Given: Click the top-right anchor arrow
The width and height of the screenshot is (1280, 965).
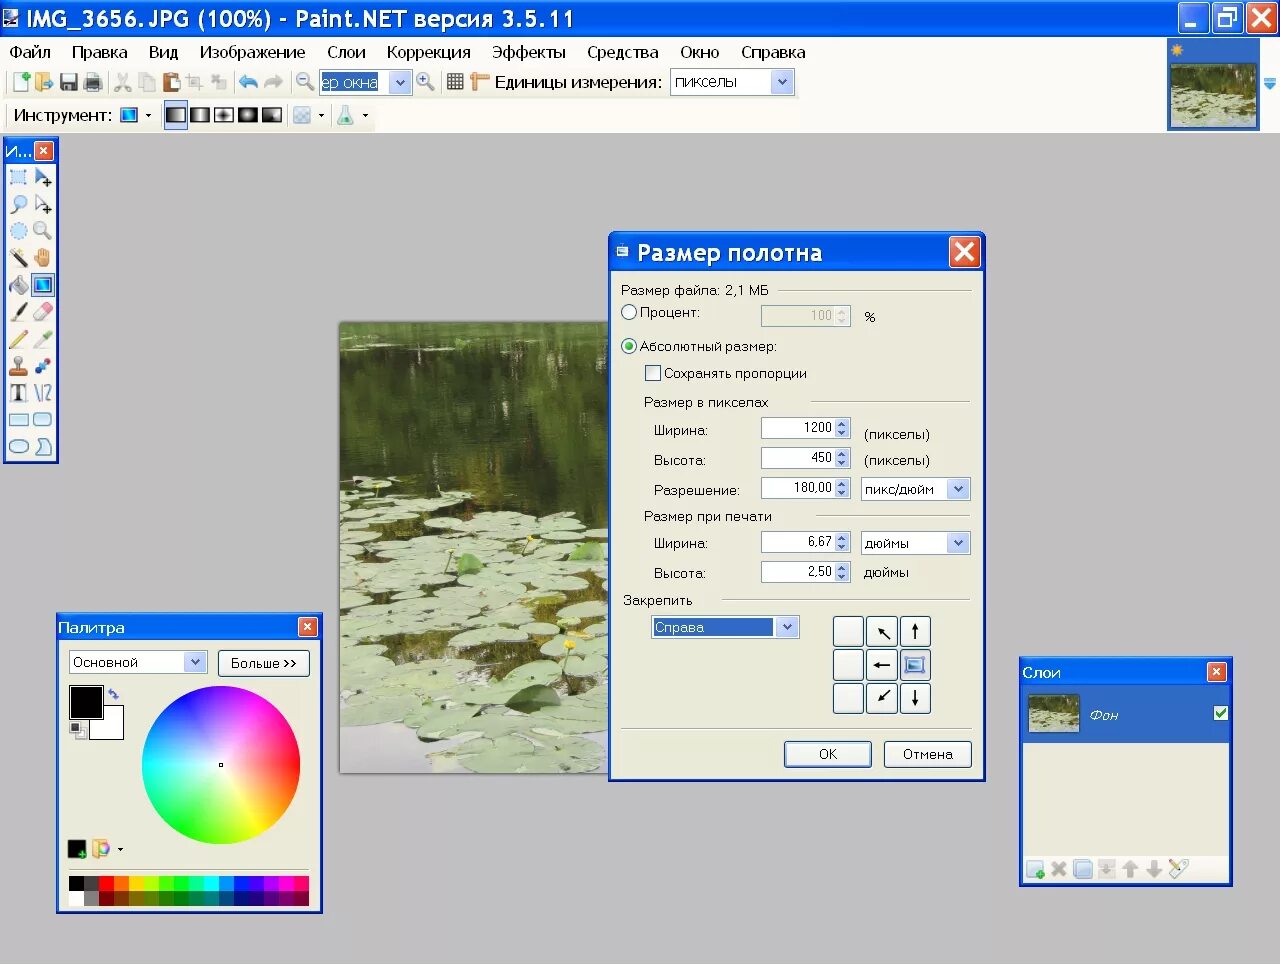Looking at the screenshot, I should [x=915, y=632].
